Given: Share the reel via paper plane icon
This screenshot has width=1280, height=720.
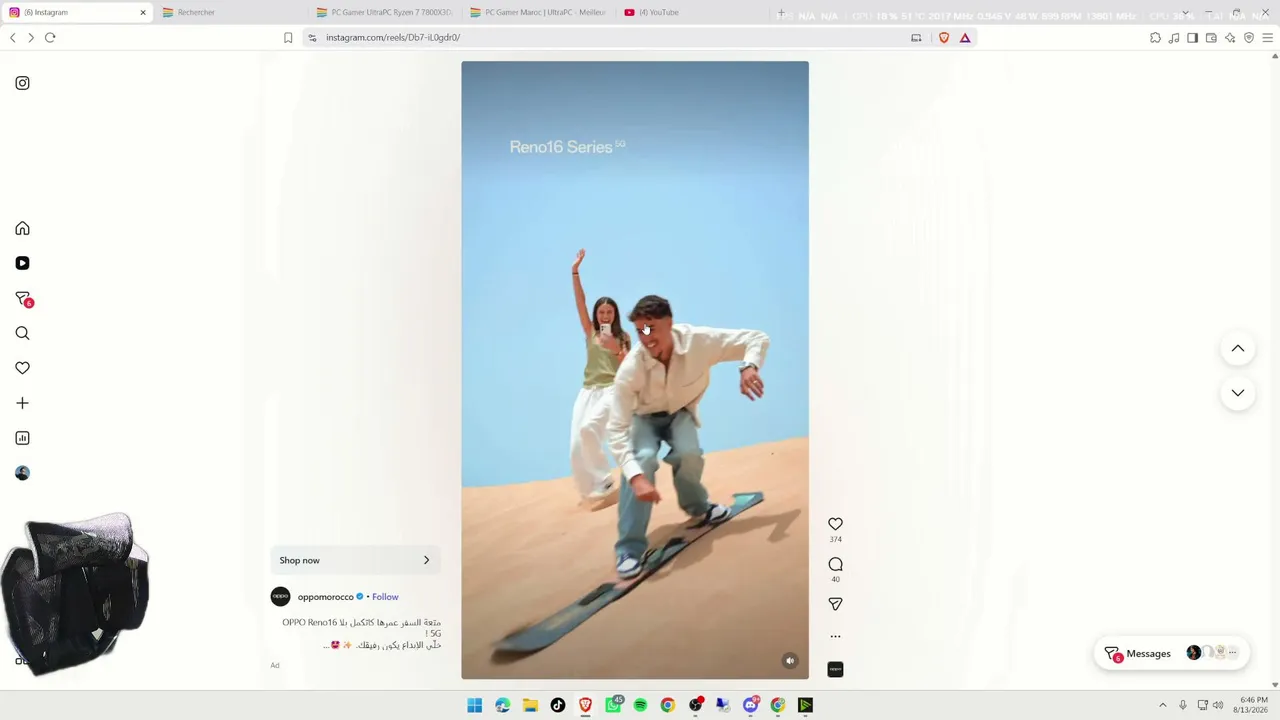Looking at the screenshot, I should click(x=835, y=604).
